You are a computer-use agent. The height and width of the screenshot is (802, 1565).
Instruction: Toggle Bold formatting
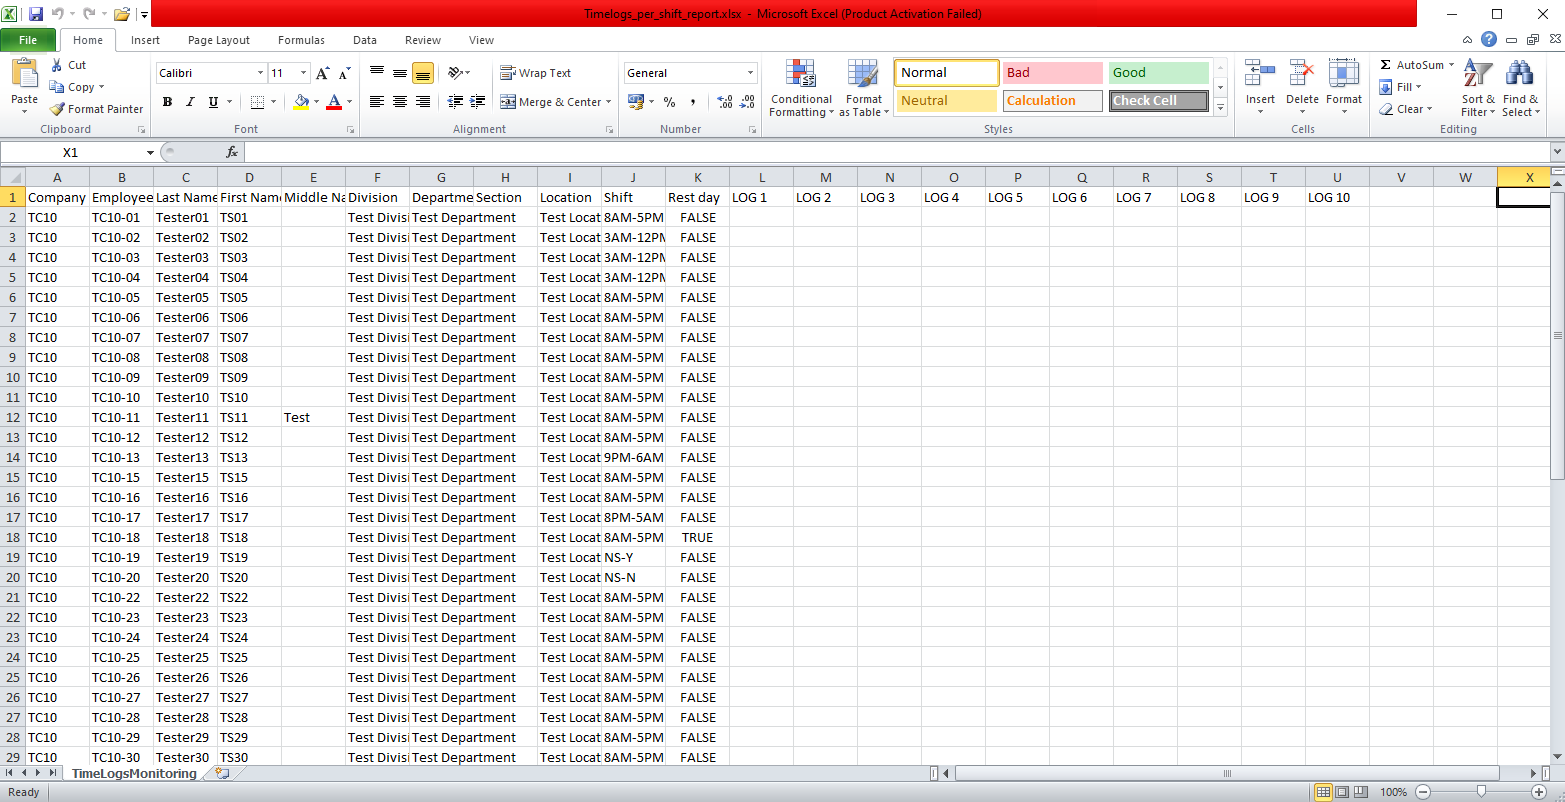(167, 102)
